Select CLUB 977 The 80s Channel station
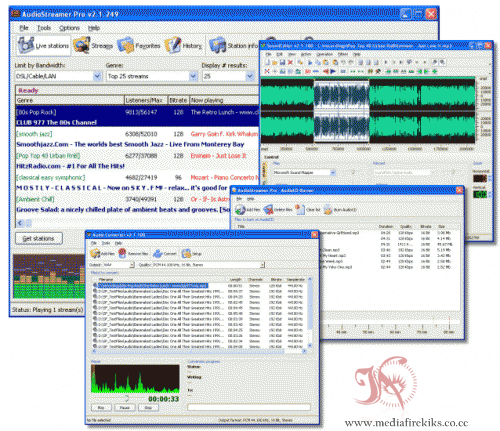Image resolution: width=500 pixels, height=431 pixels. [137, 117]
